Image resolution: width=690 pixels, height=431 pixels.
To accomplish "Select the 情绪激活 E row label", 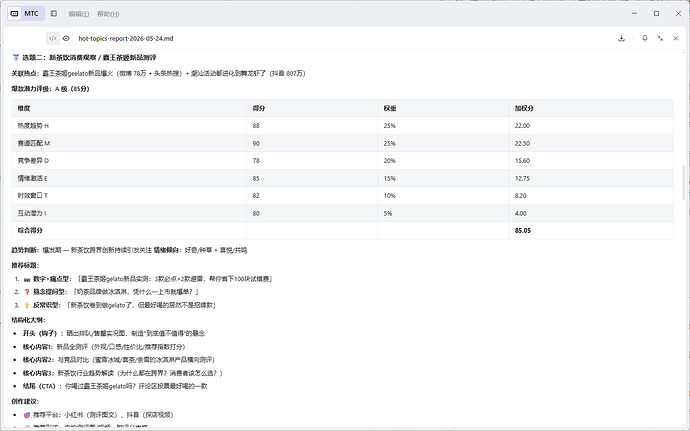I will pos(33,178).
